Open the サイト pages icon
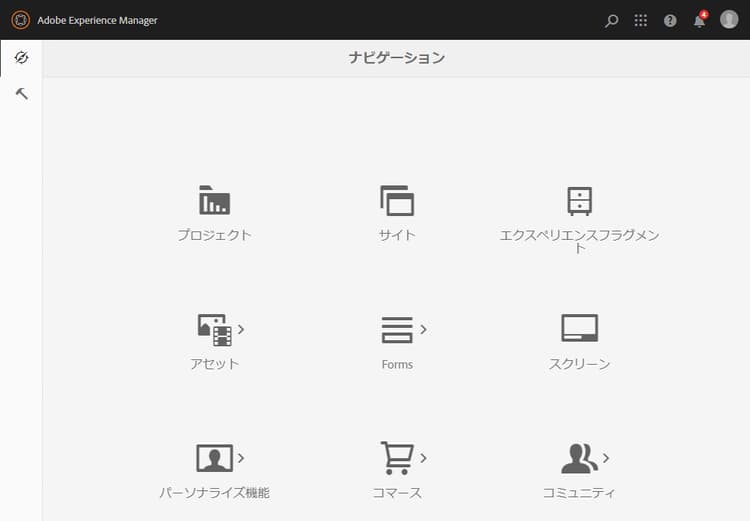The height and width of the screenshot is (521, 750). pos(397,200)
